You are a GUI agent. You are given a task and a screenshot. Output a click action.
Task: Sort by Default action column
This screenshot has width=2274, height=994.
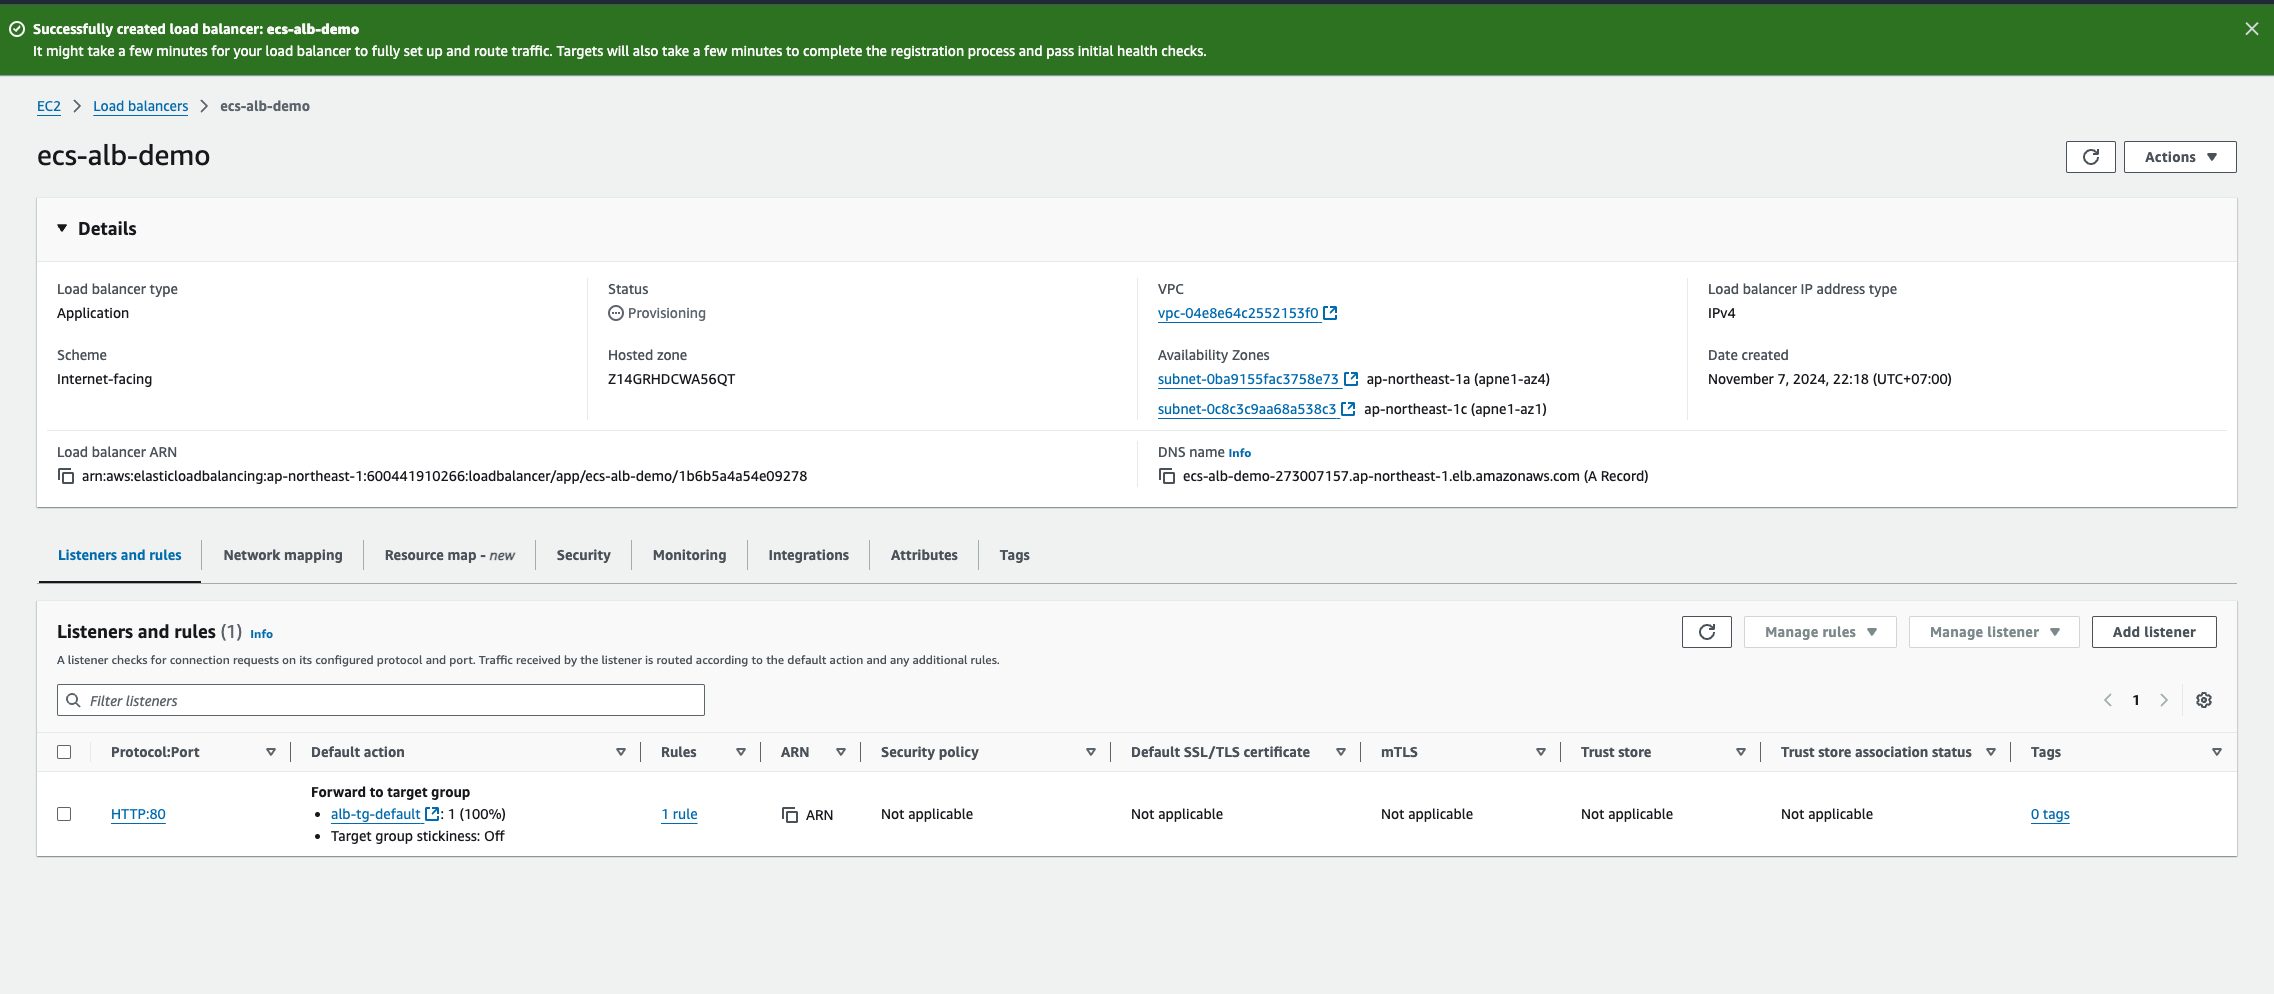(x=621, y=752)
